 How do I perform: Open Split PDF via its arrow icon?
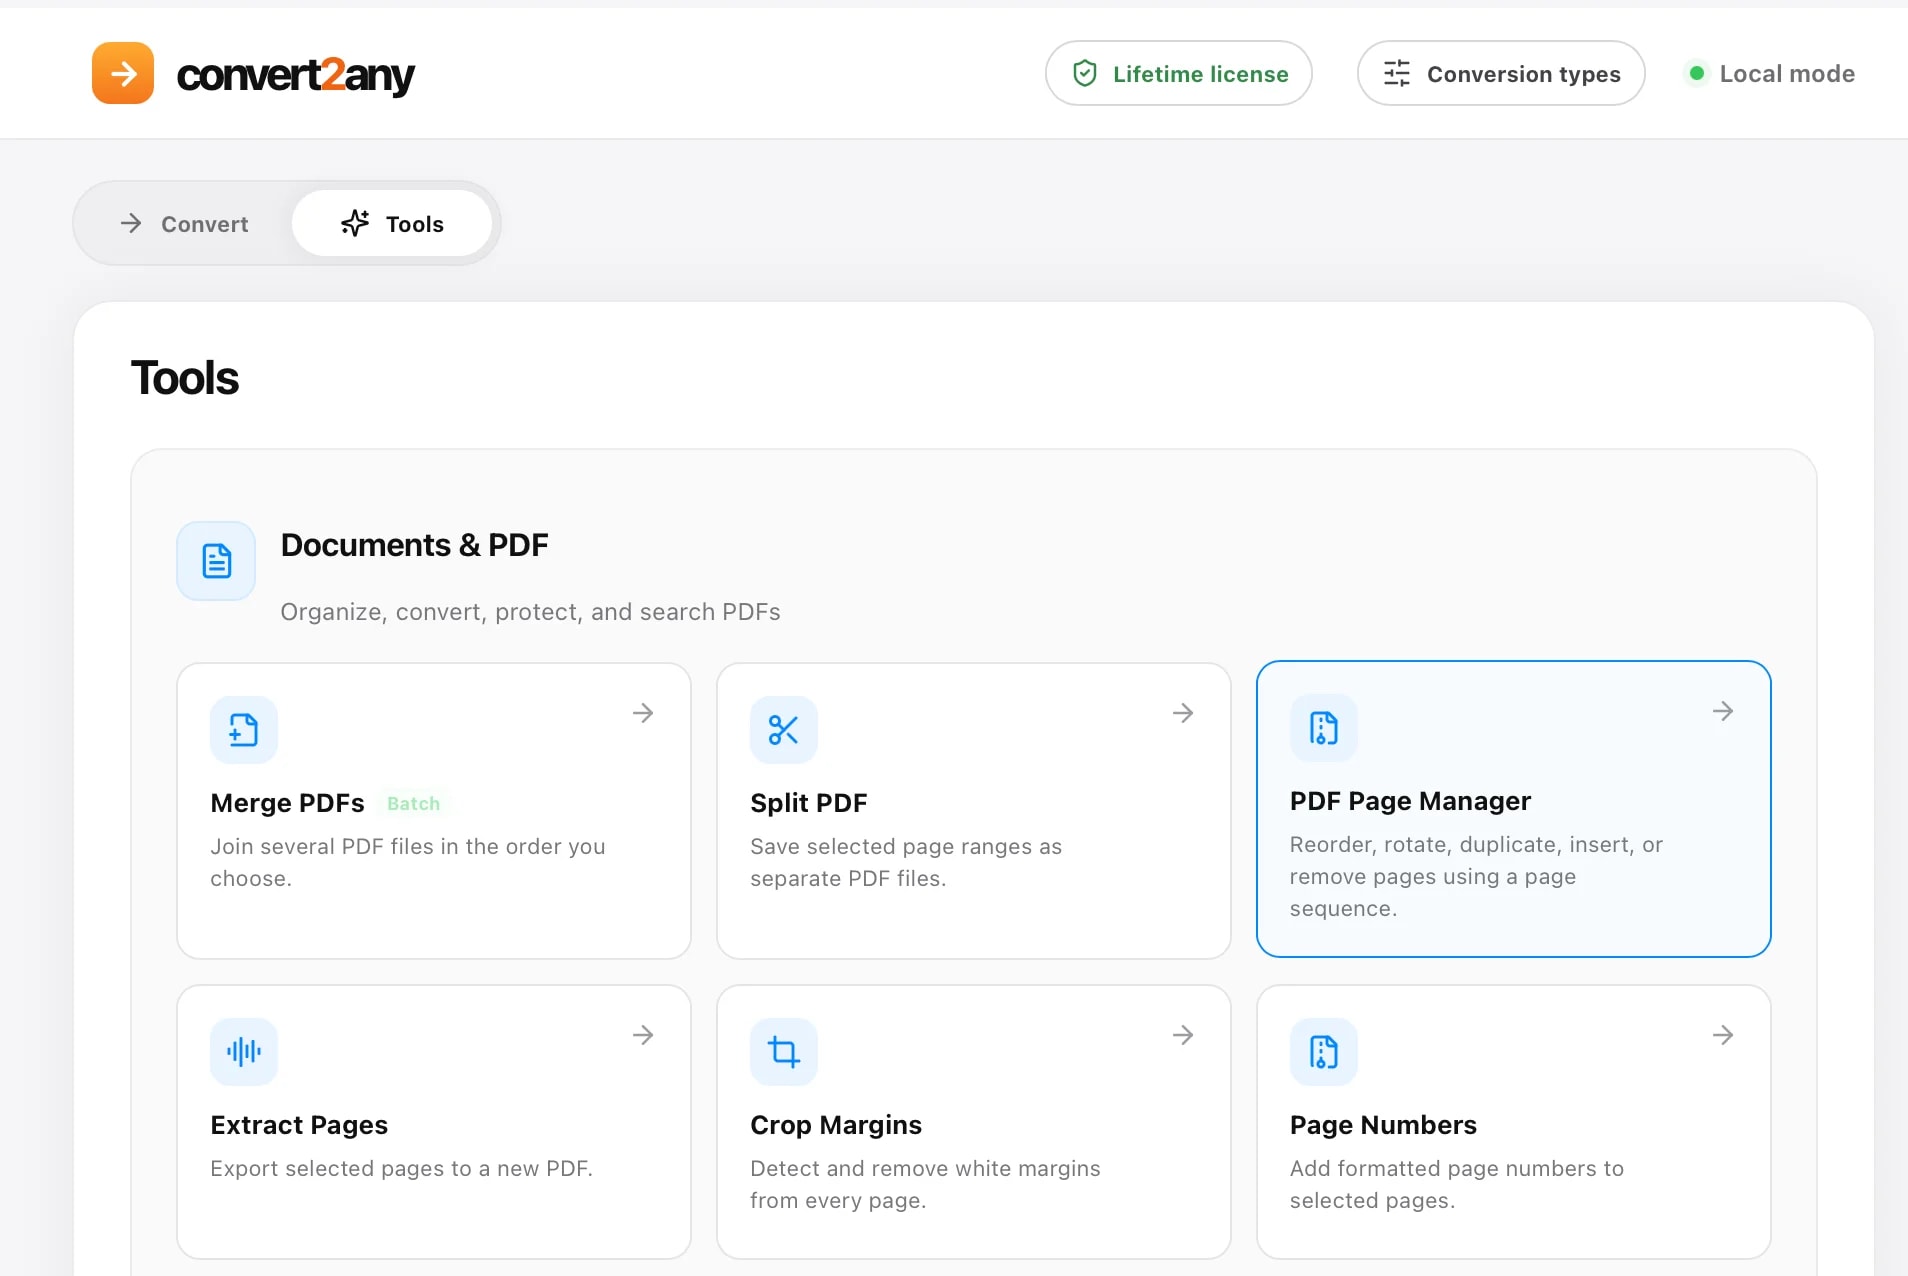coord(1183,713)
